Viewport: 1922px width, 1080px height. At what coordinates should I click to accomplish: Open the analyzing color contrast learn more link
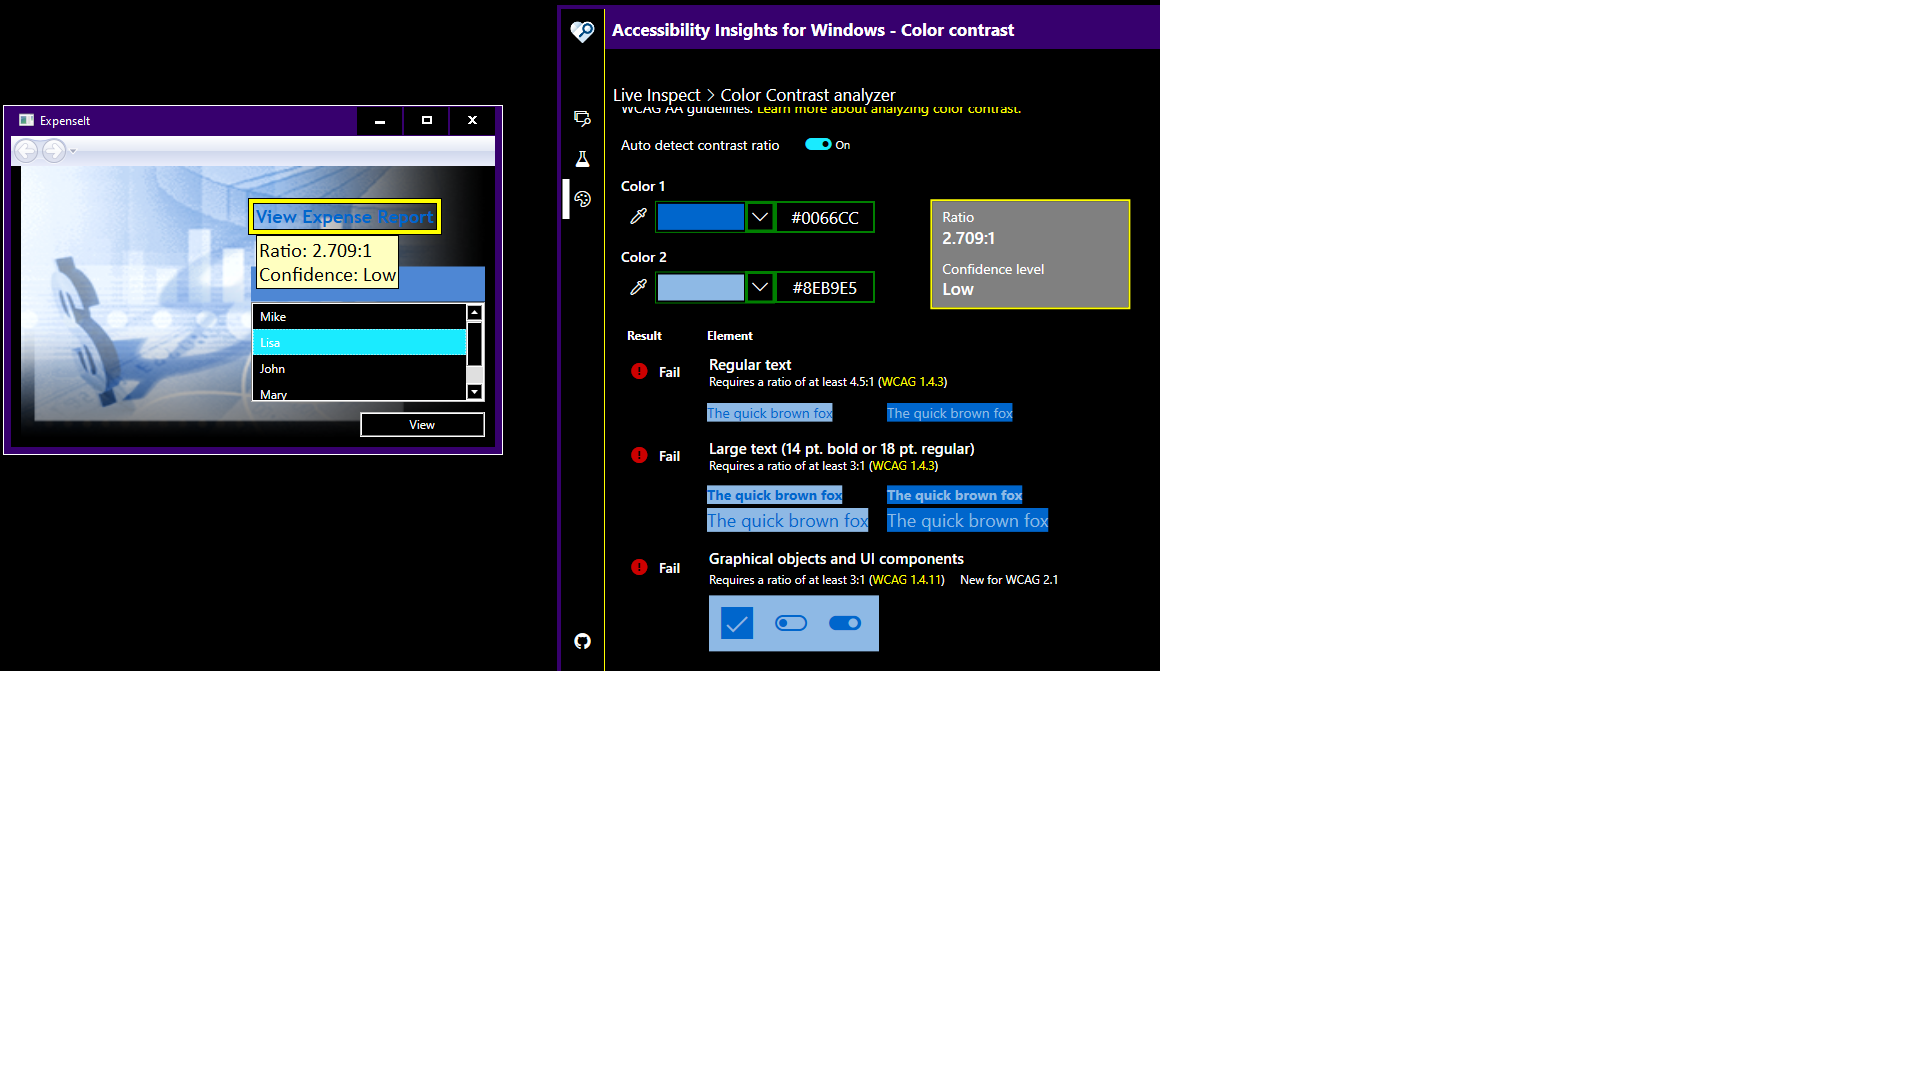coord(887,109)
